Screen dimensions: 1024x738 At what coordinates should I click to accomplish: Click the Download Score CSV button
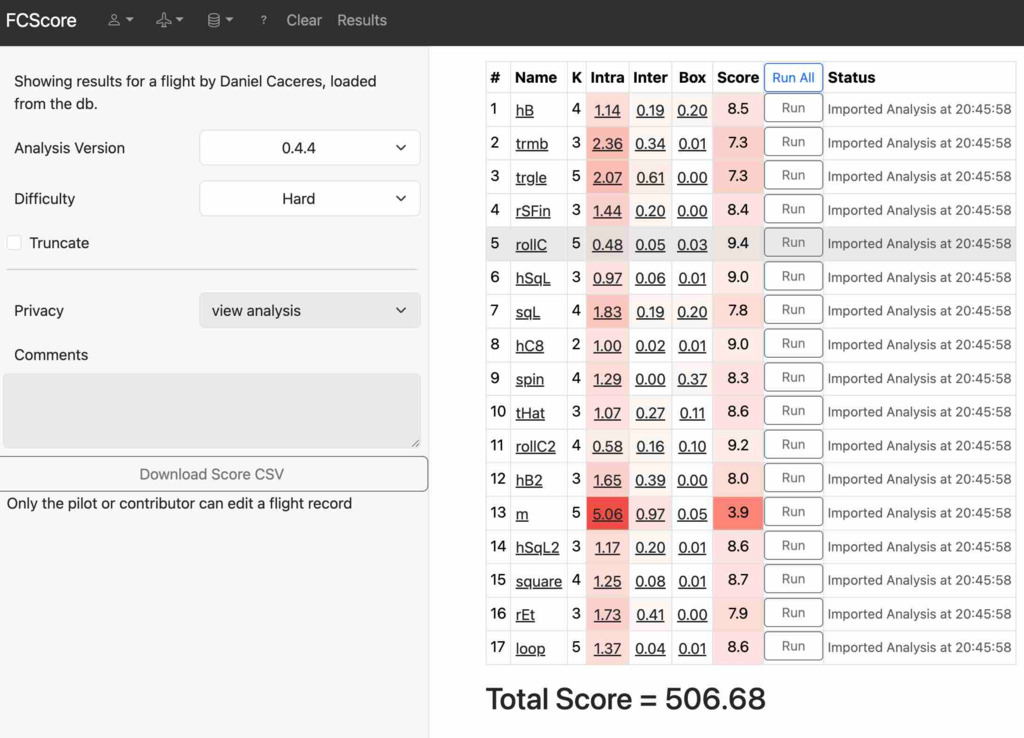click(213, 474)
